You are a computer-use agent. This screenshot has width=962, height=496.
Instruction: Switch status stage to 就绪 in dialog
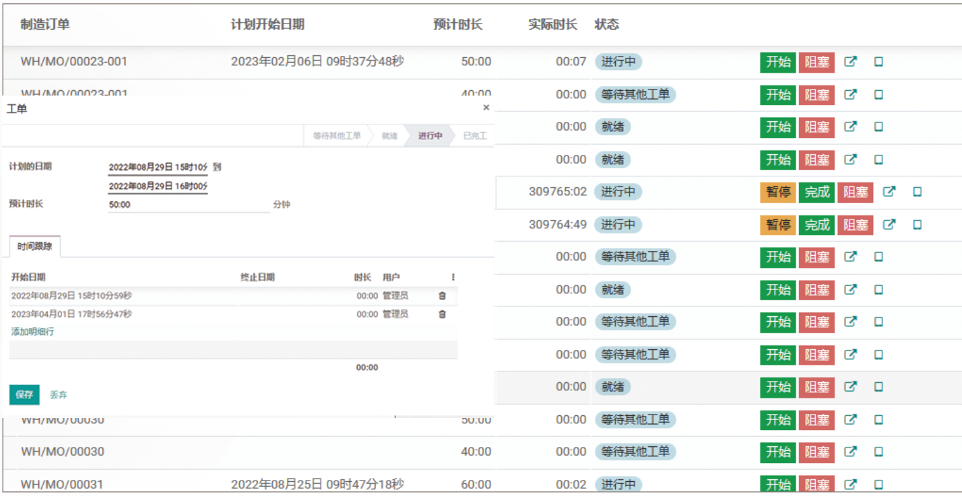tap(389, 136)
